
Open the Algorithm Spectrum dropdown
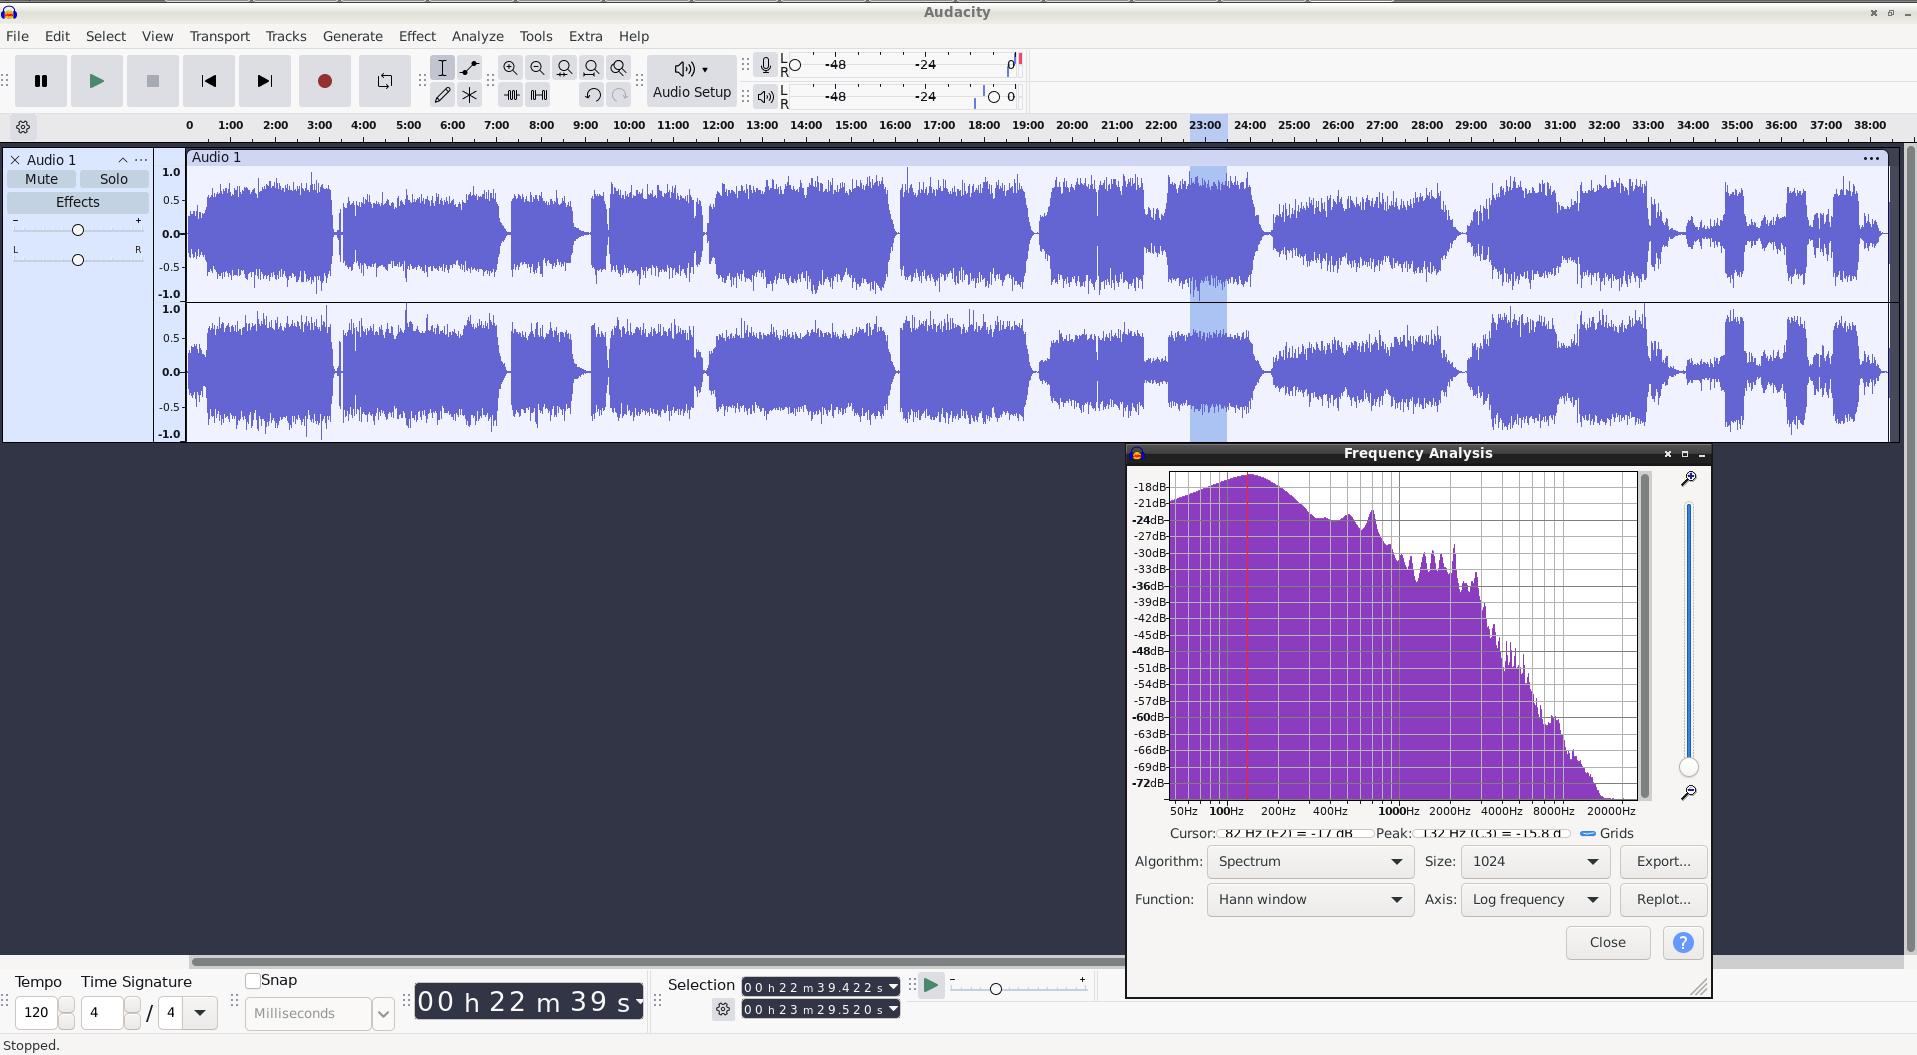point(1310,862)
